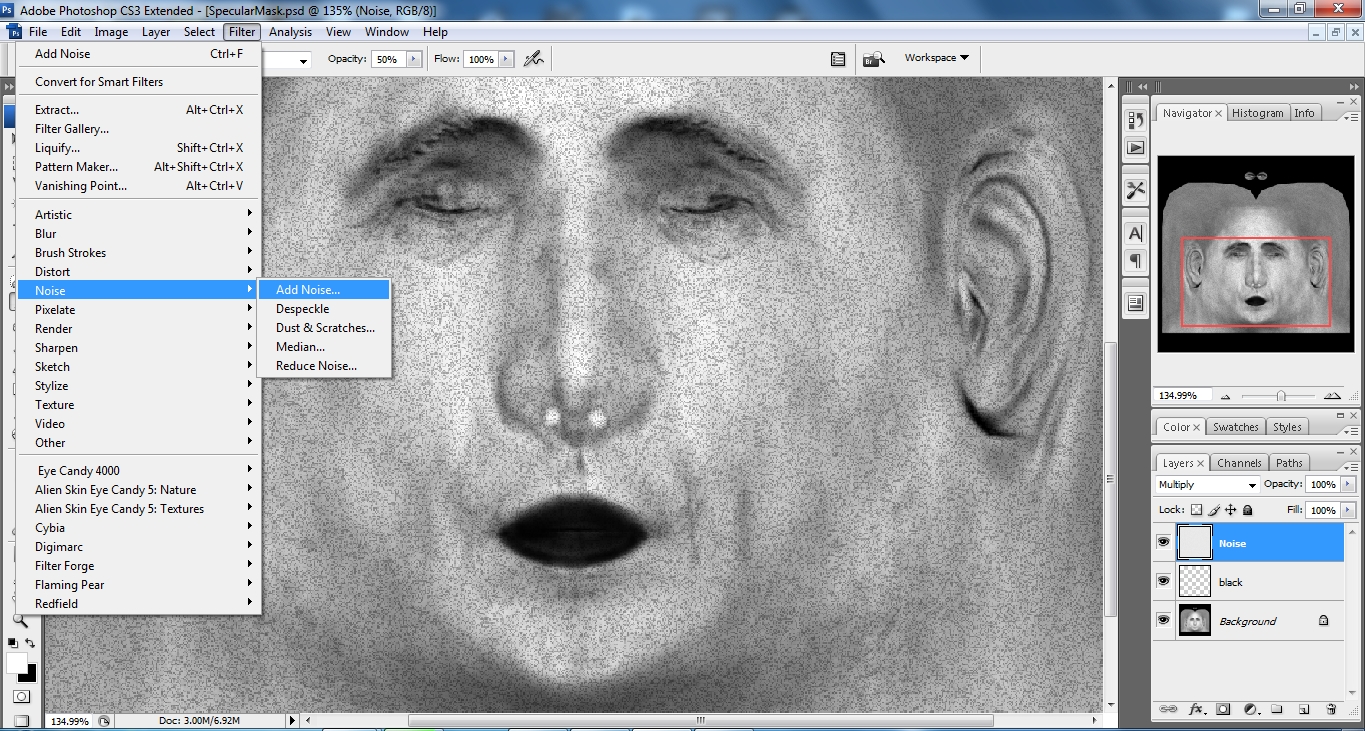Hide the black layer
Screen dimensions: 1365x731
coord(1163,581)
